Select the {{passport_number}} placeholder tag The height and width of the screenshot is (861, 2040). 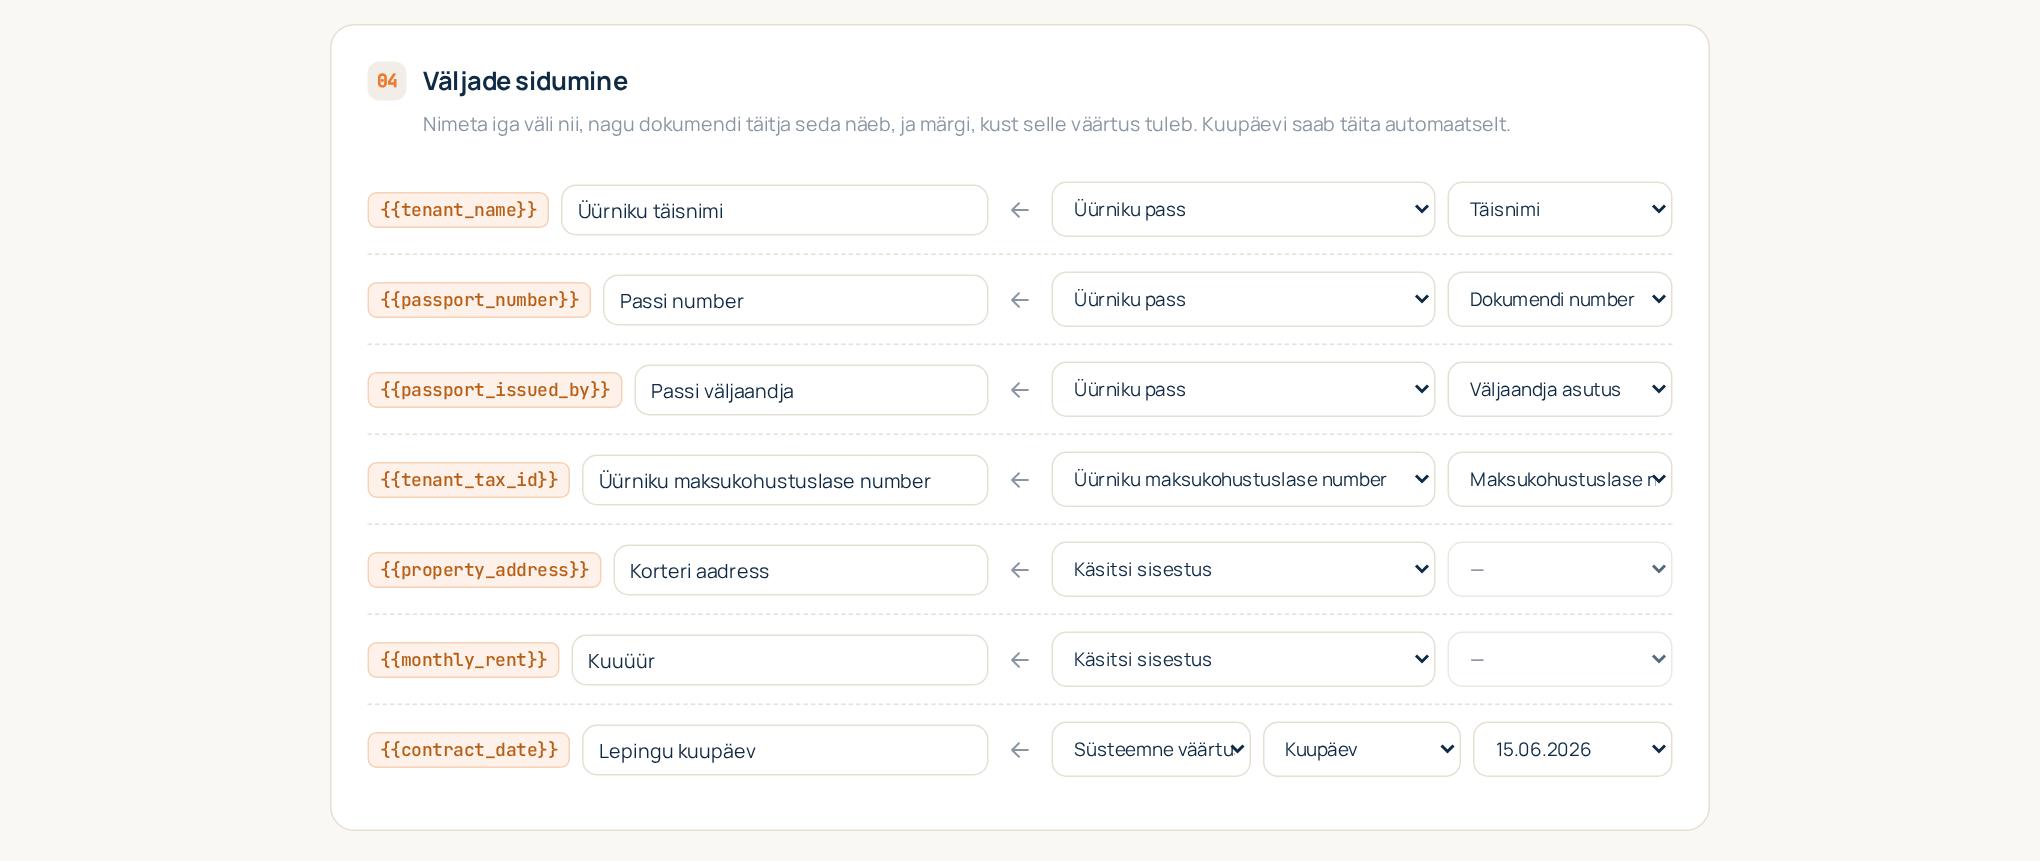[x=479, y=300]
